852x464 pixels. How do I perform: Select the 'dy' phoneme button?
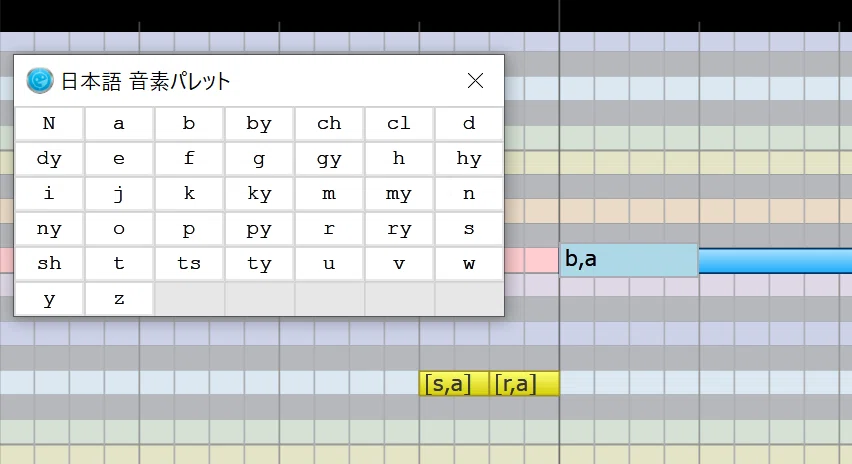(49, 159)
